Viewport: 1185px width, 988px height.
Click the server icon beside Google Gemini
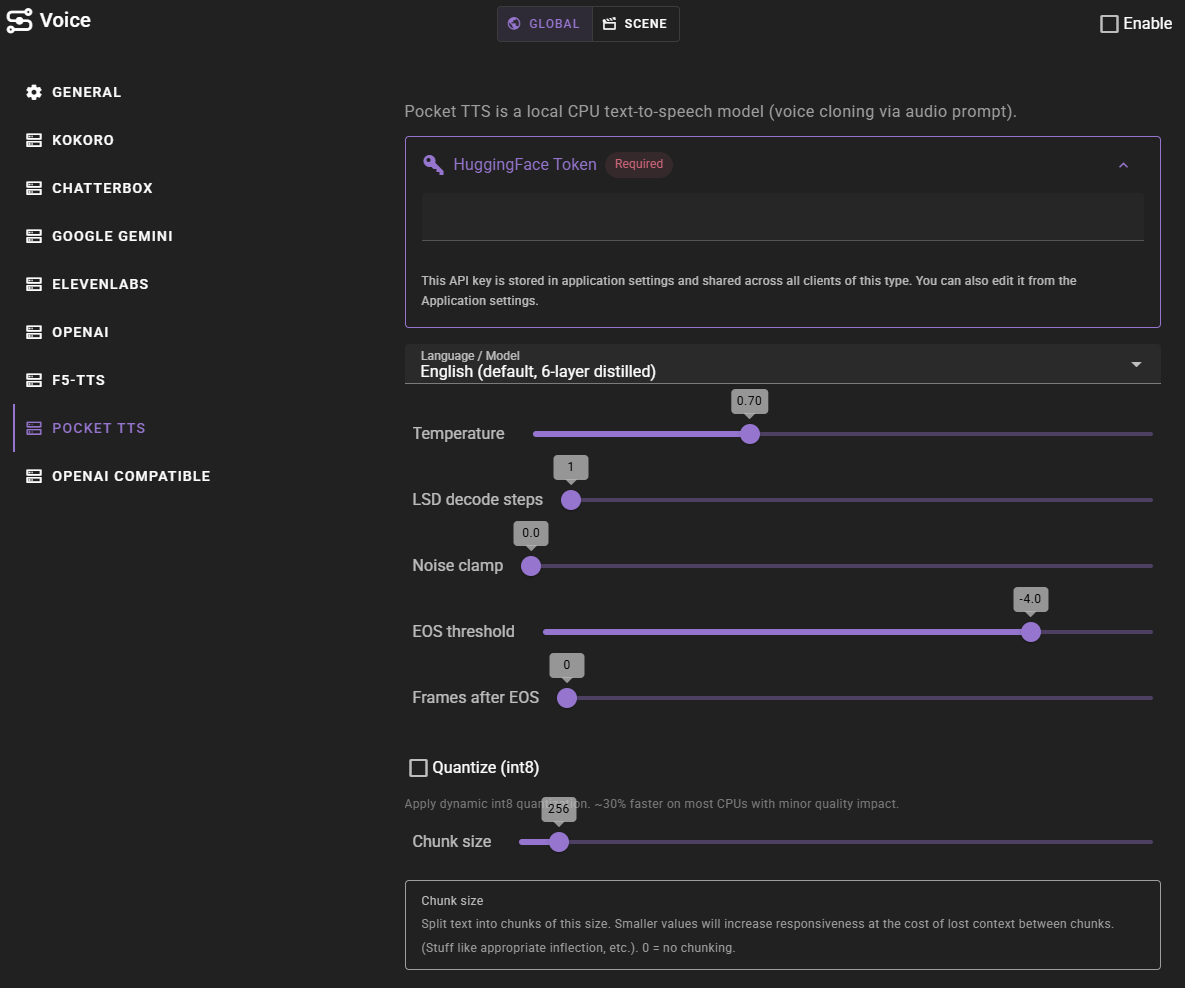coord(34,236)
